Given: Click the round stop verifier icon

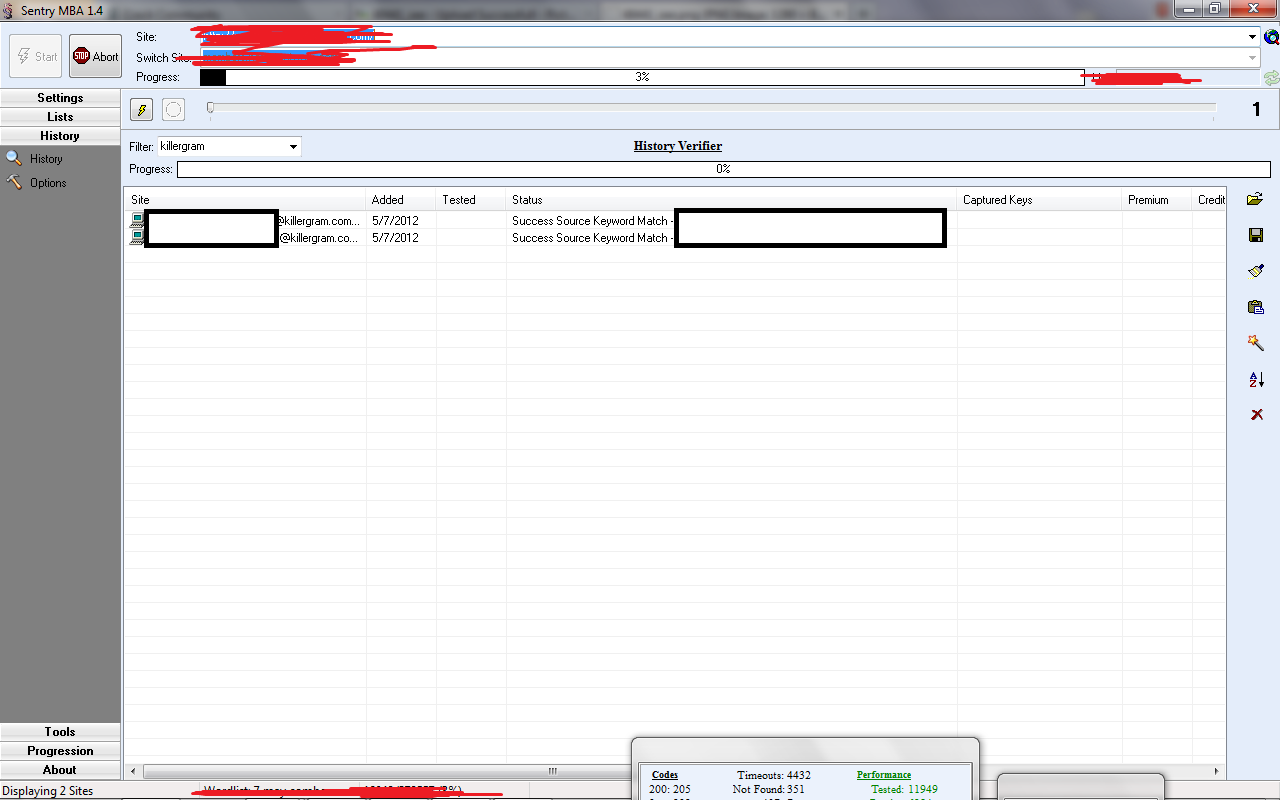Looking at the screenshot, I should 173,109.
